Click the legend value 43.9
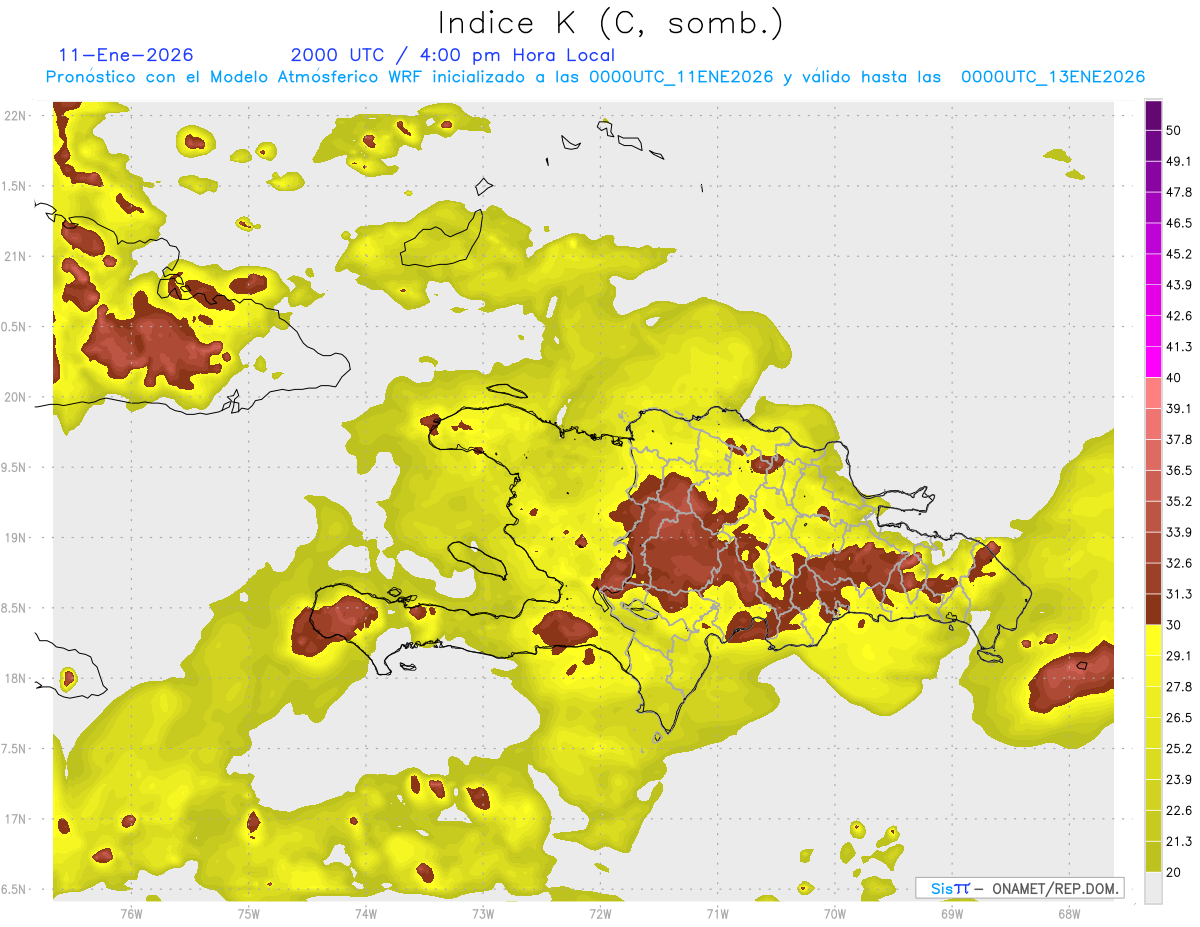1200x927 pixels. tap(1179, 285)
